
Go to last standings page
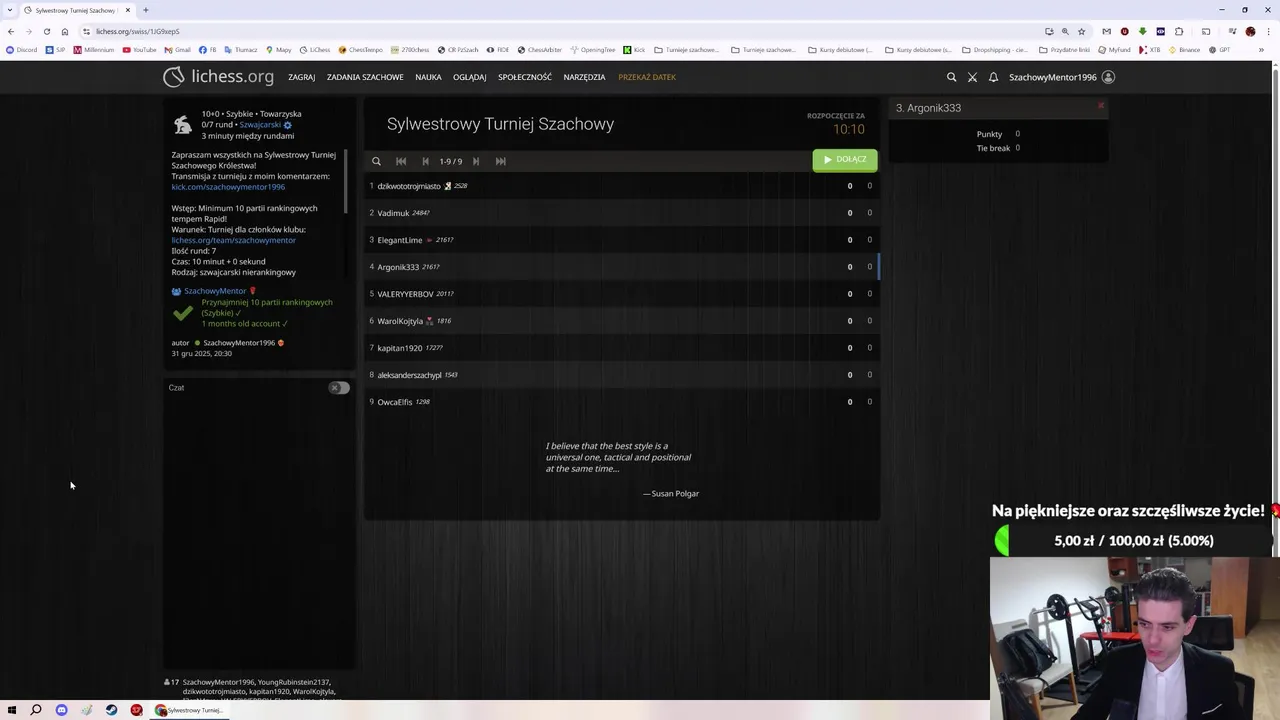click(x=501, y=161)
